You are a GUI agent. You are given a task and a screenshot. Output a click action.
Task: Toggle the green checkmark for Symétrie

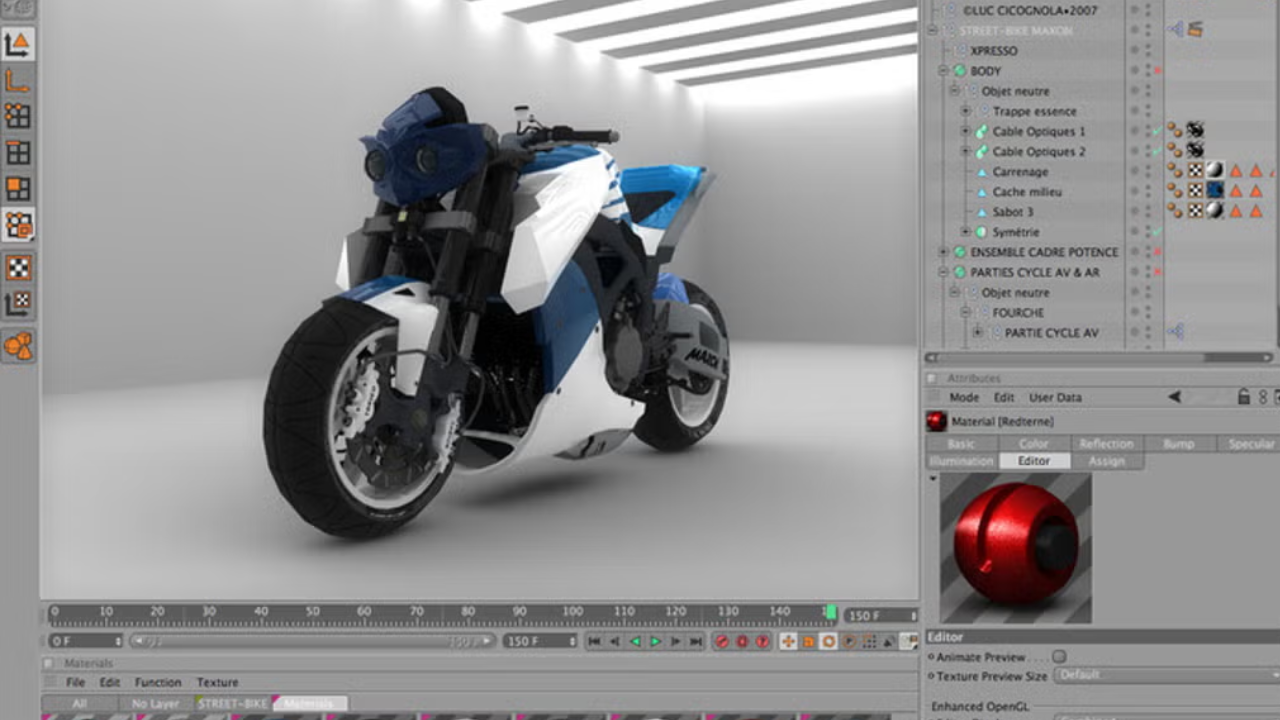pos(1157,232)
